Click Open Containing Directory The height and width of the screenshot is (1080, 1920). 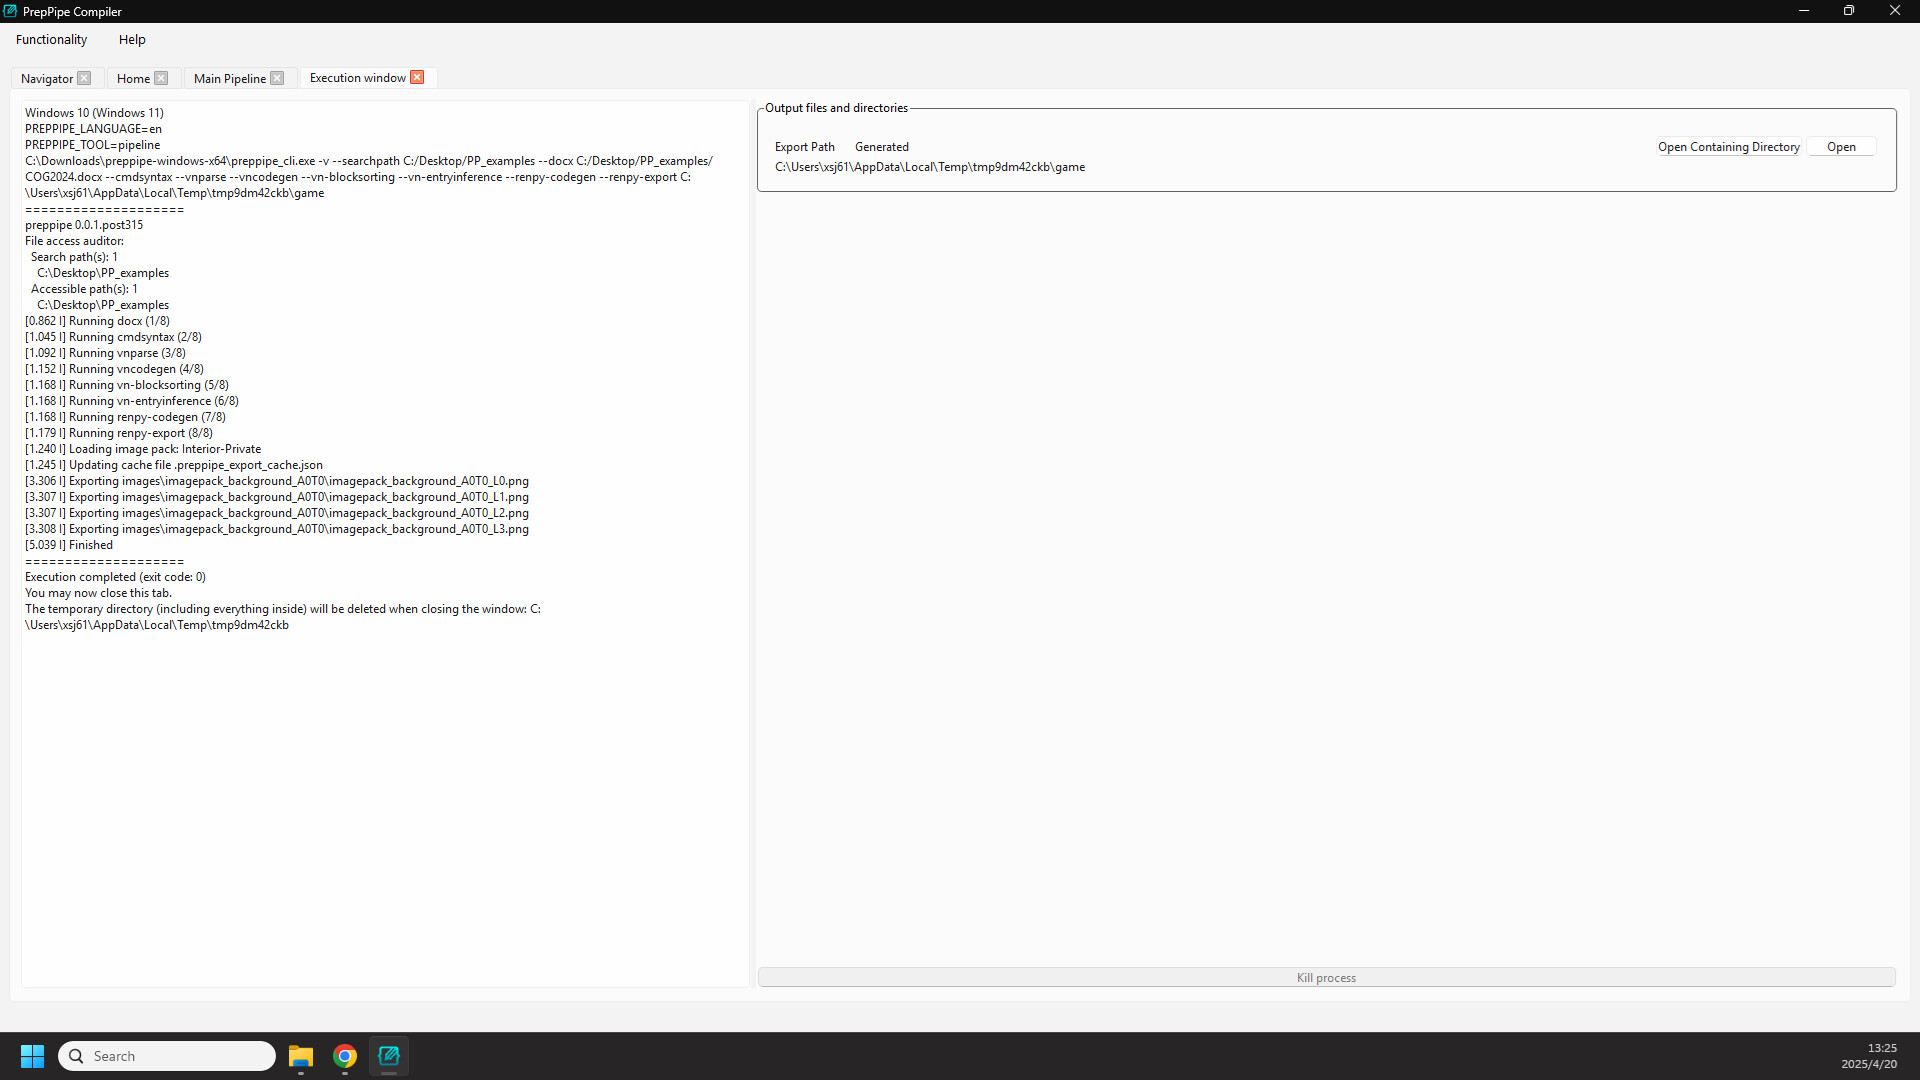[x=1728, y=147]
